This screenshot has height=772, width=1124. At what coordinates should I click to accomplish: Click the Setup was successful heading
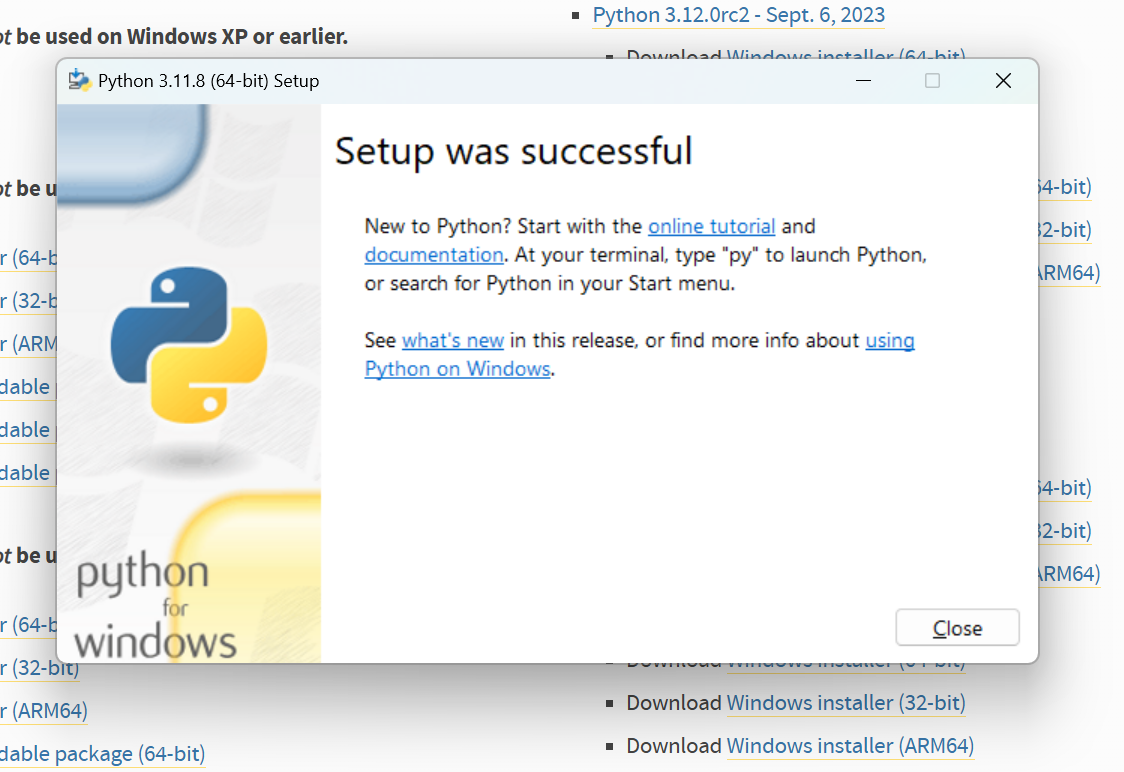coord(513,151)
